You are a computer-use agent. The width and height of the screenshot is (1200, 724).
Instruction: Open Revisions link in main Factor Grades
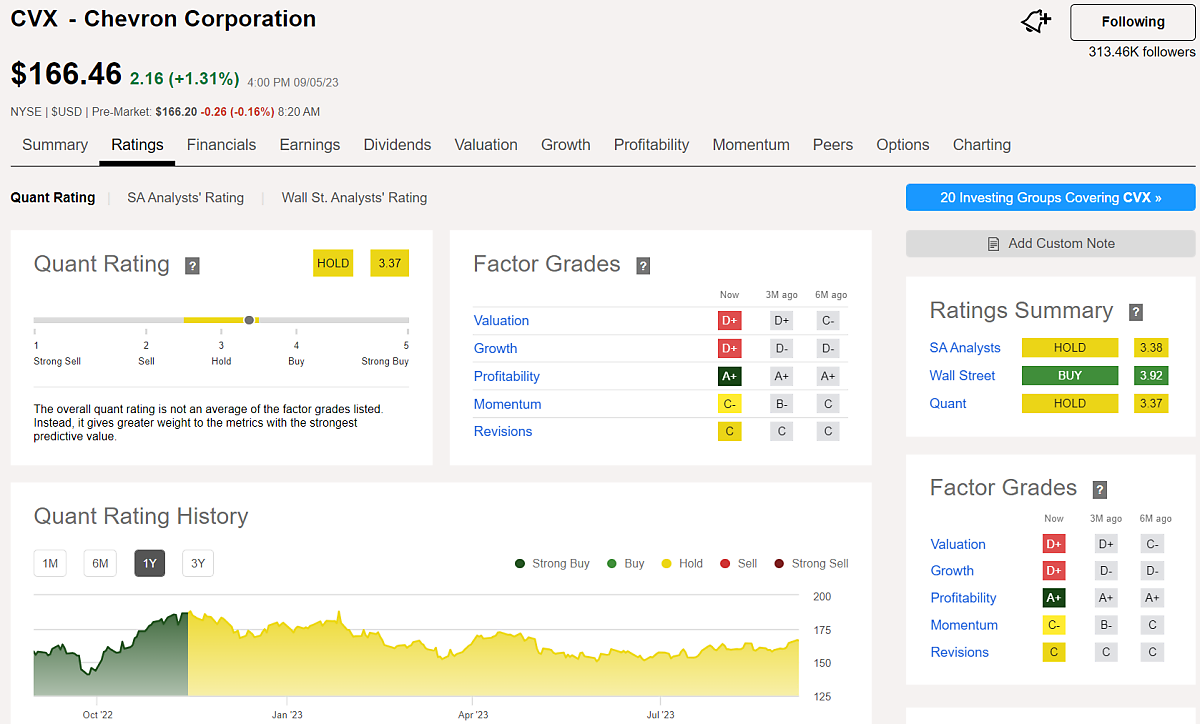pyautogui.click(x=503, y=432)
